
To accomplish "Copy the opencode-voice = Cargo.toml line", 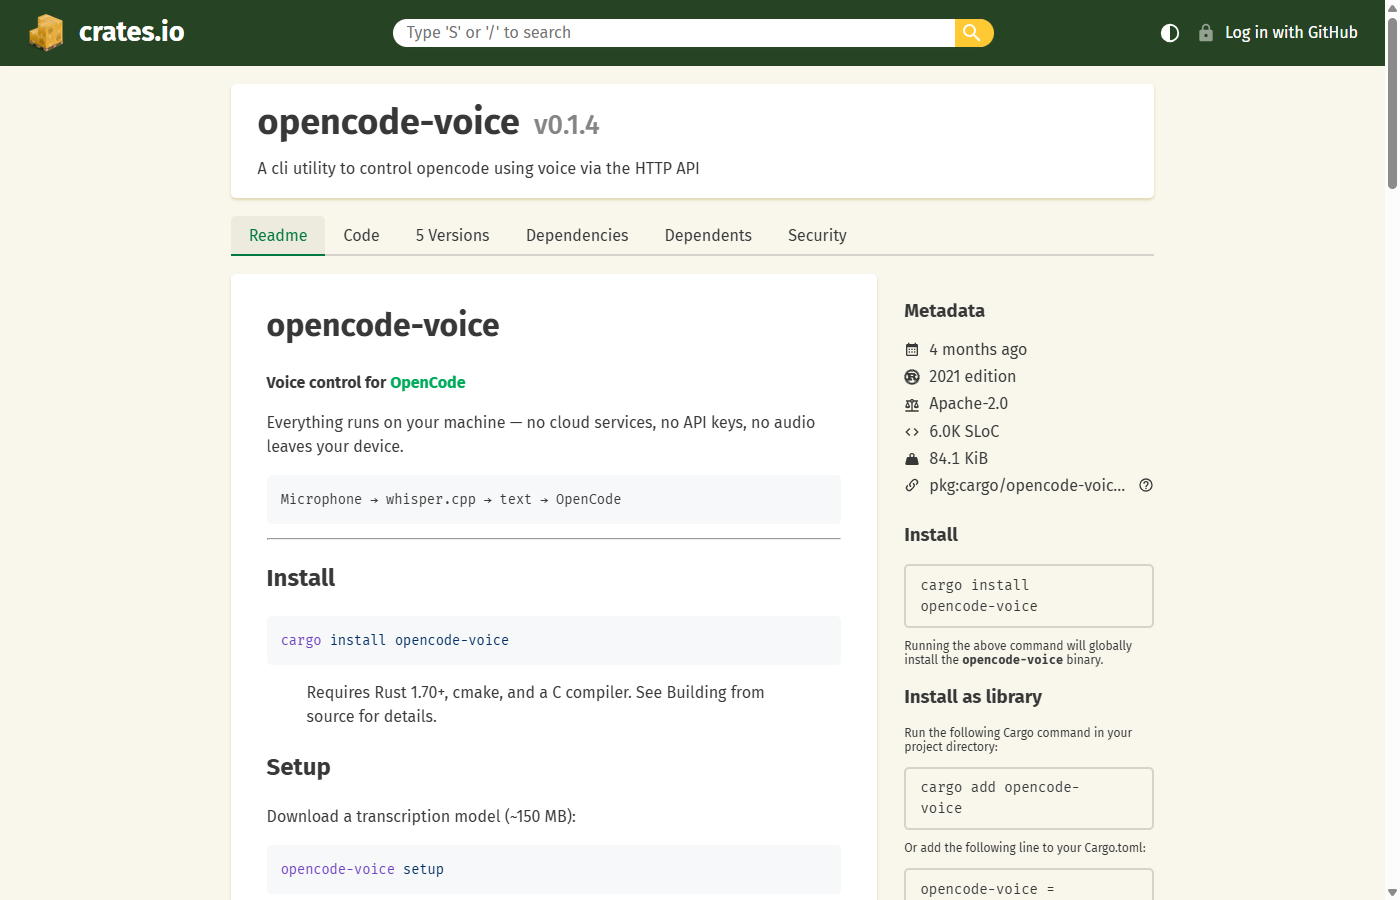I will pyautogui.click(x=1029, y=886).
